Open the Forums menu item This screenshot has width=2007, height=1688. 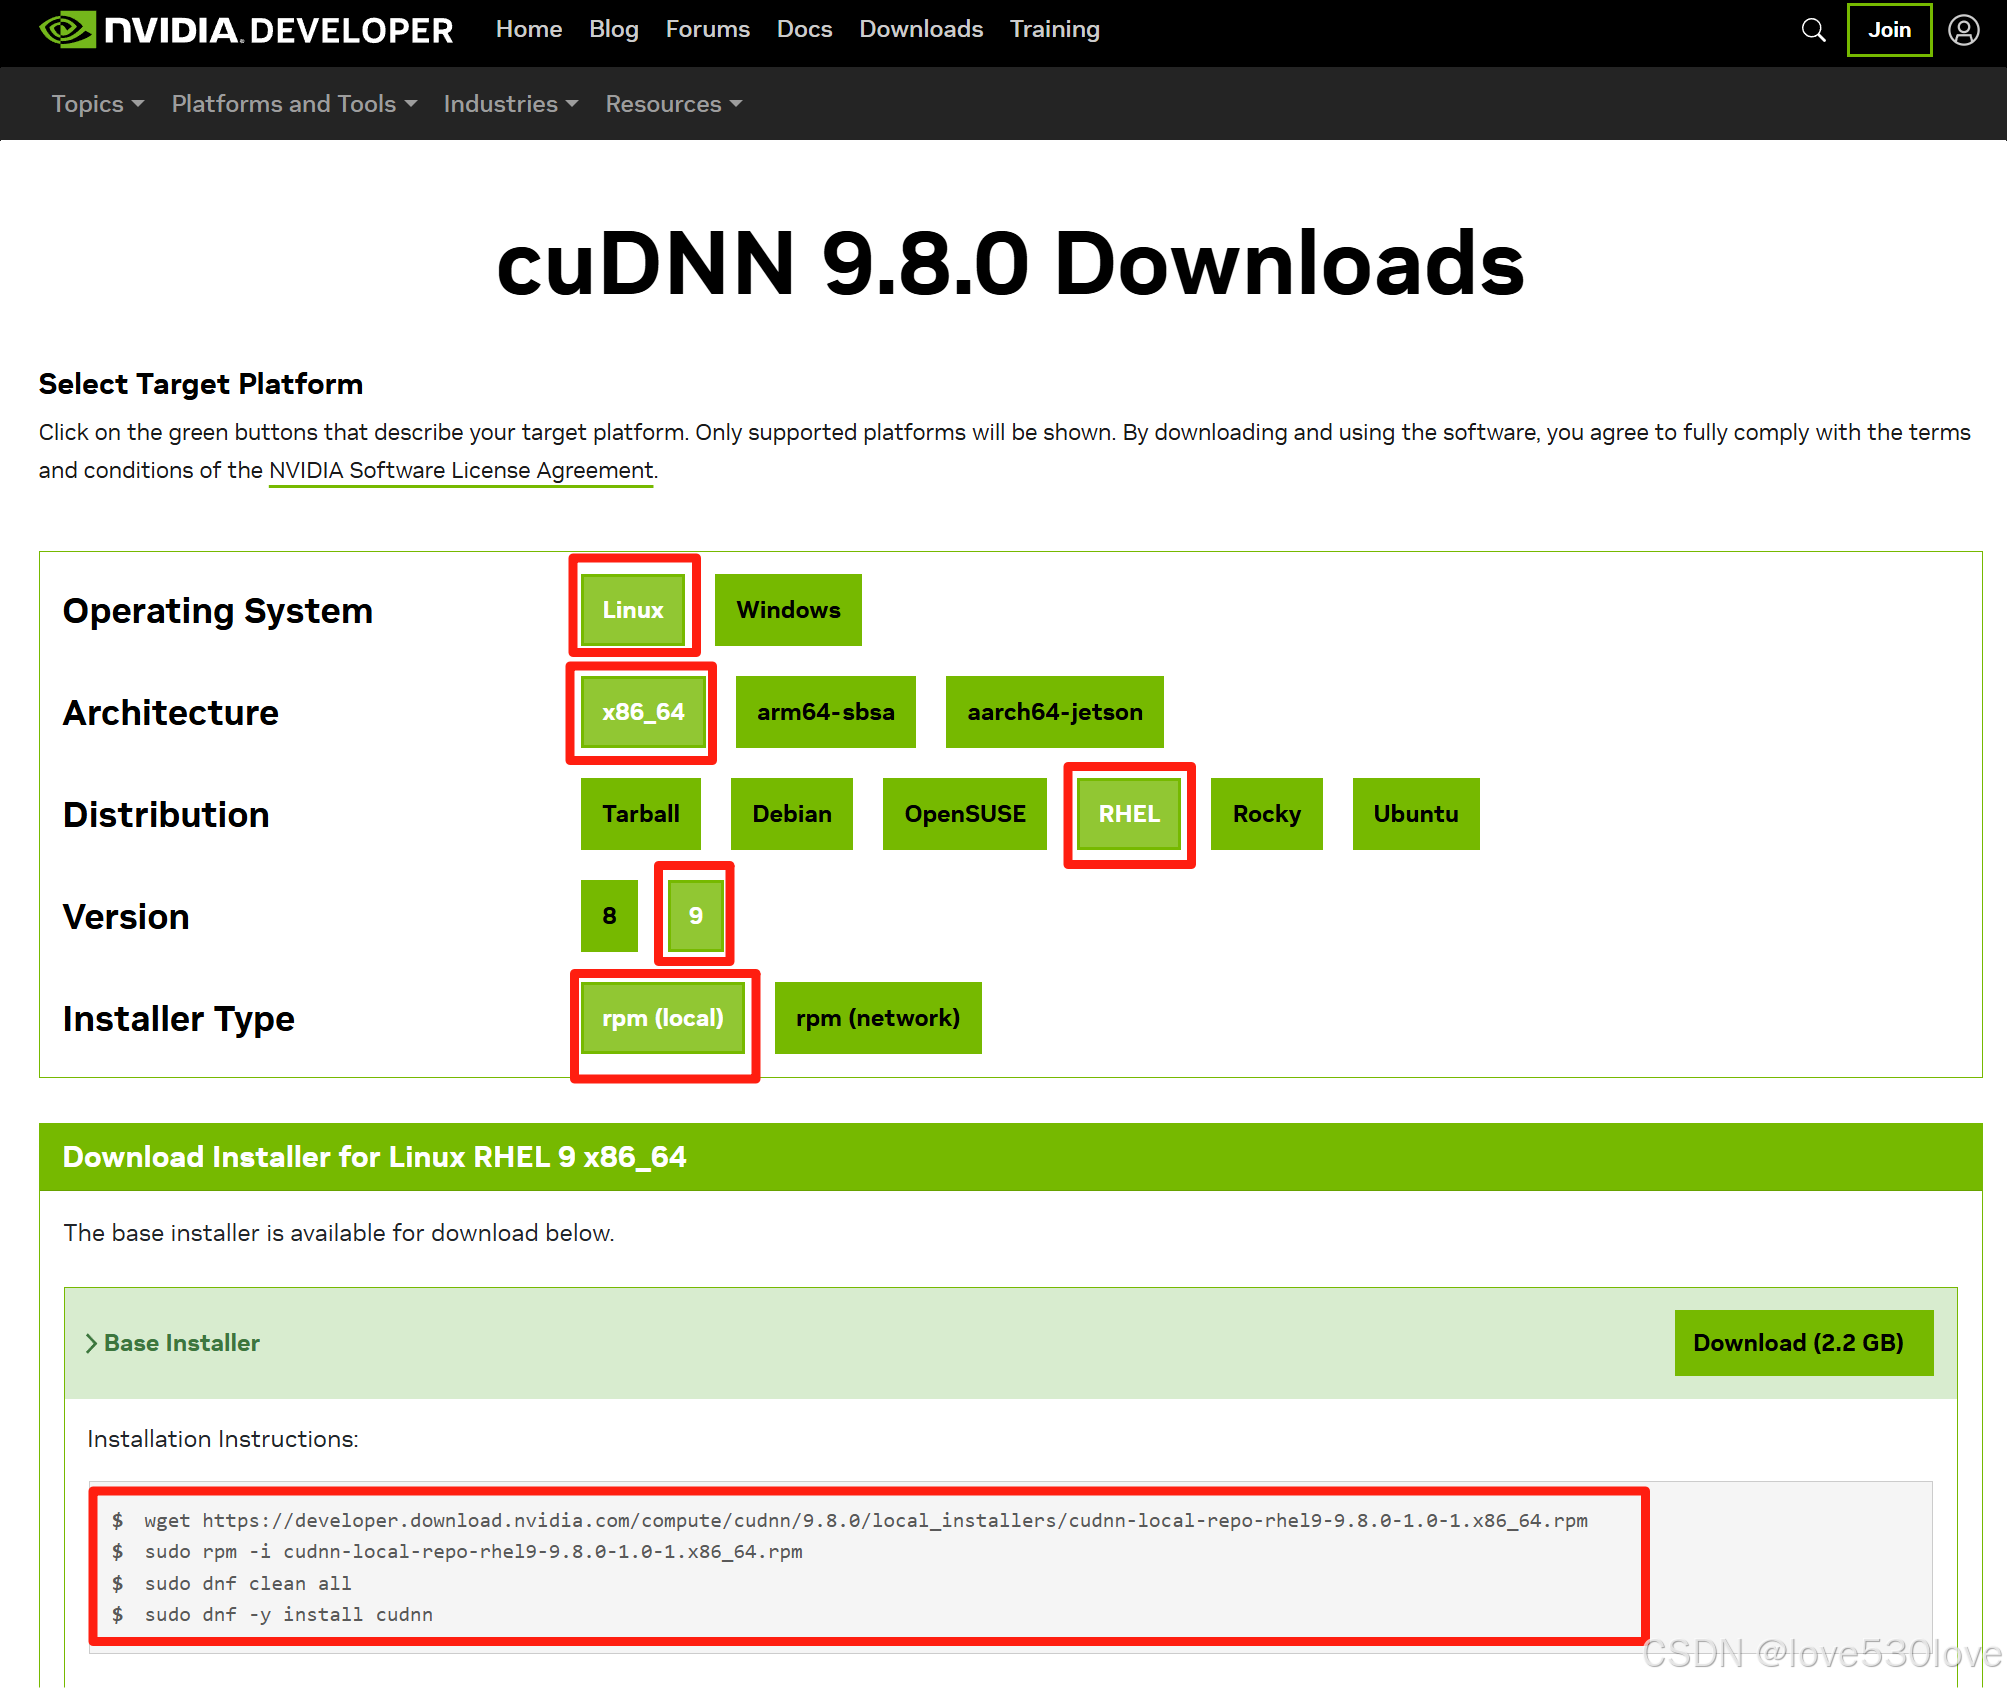tap(707, 29)
